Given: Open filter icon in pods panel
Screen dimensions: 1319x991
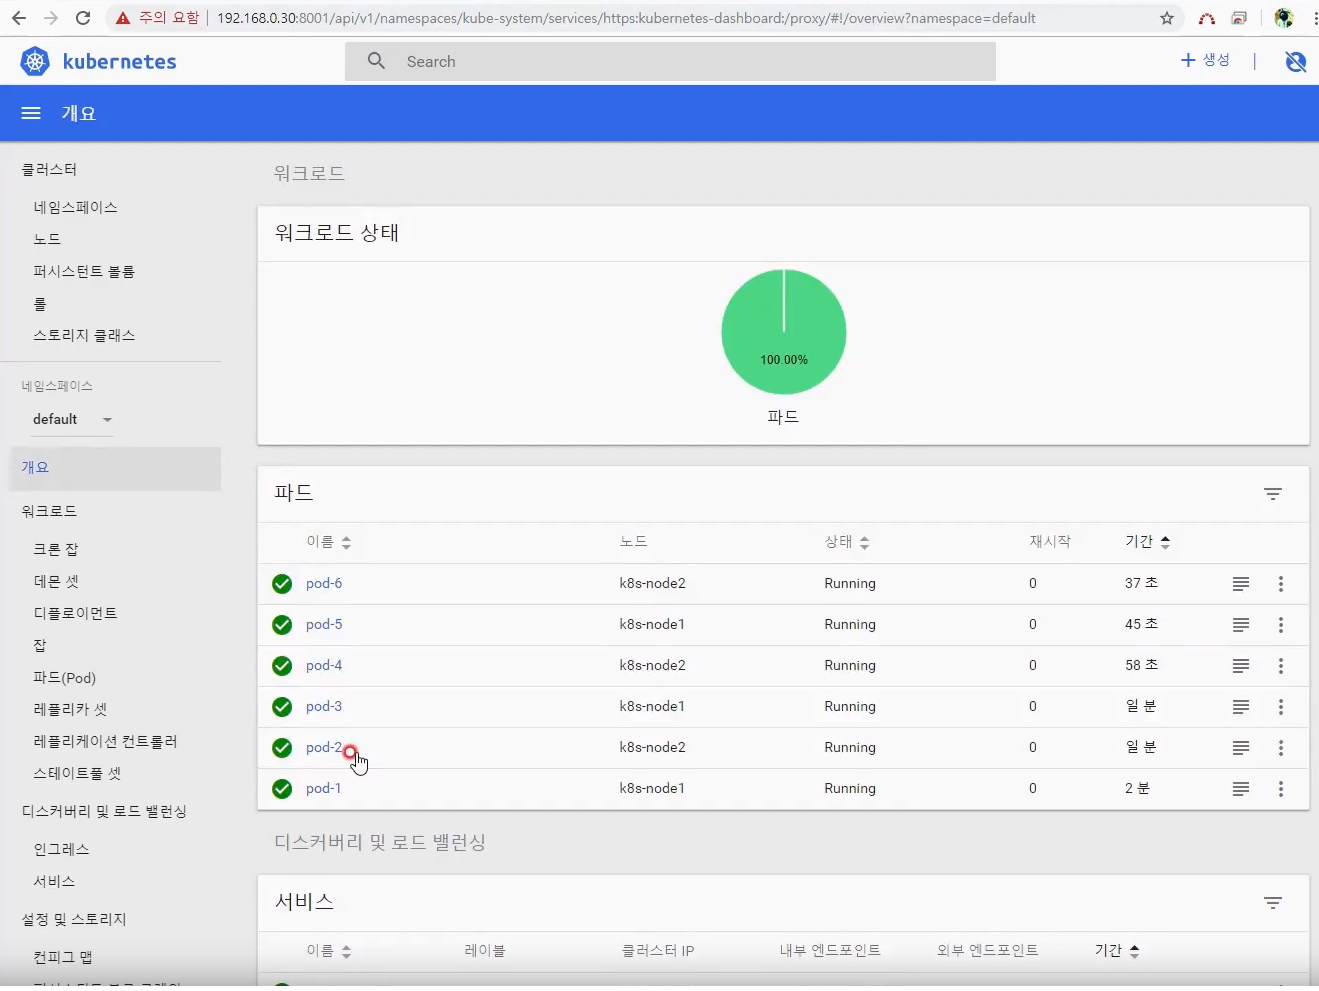Looking at the screenshot, I should tap(1272, 493).
